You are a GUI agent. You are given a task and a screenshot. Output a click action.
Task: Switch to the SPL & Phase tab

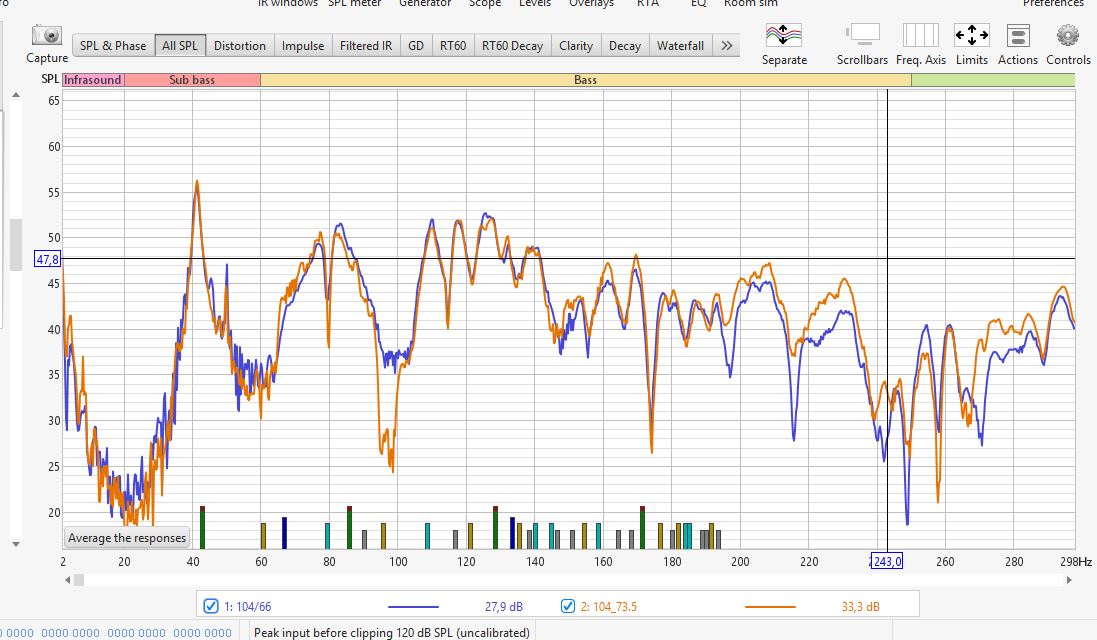coord(113,45)
